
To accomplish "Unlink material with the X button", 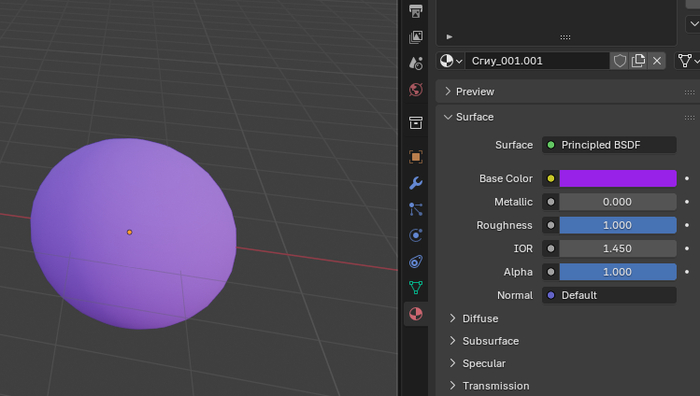I will click(657, 61).
